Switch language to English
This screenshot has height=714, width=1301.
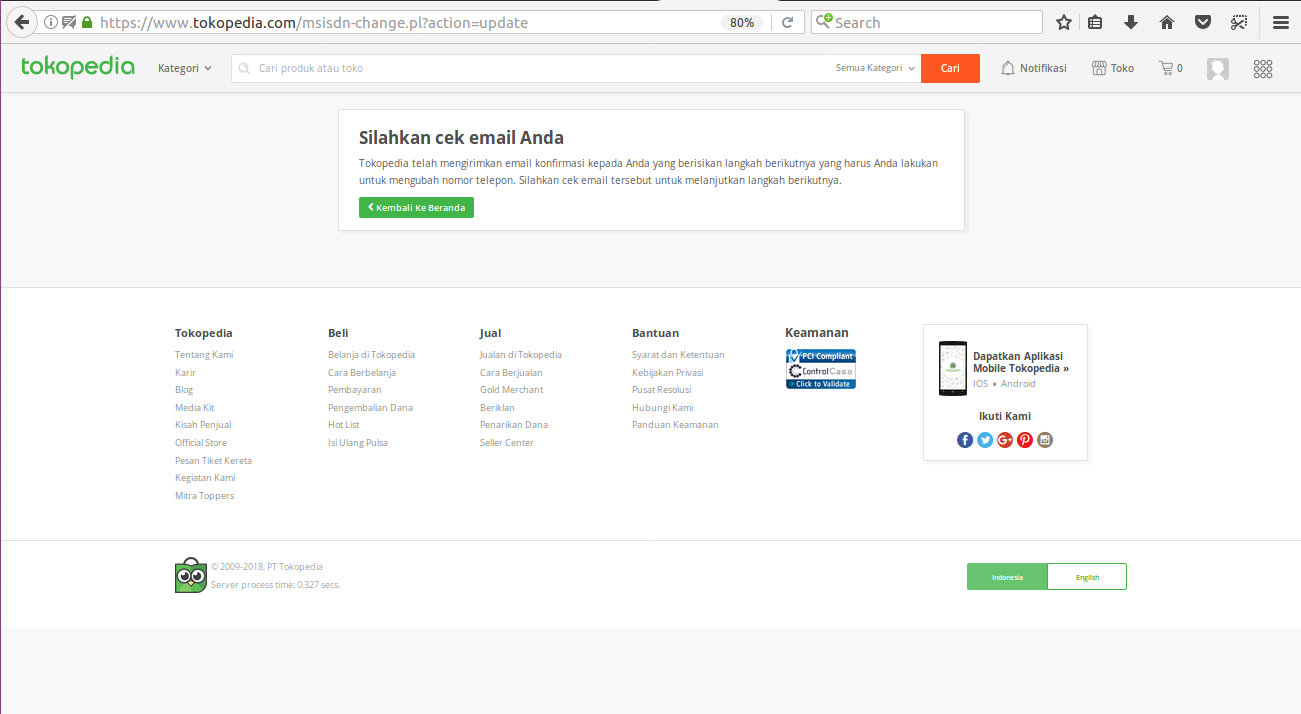(x=1087, y=577)
